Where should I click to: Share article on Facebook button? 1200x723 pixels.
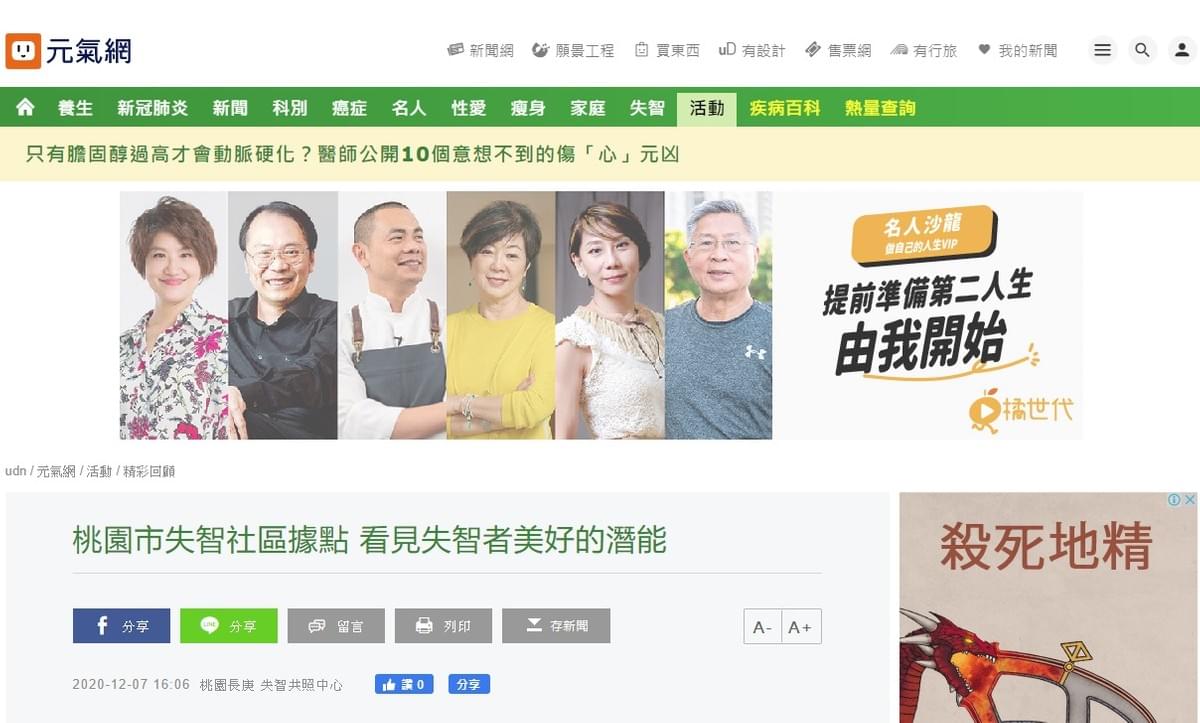tap(121, 626)
